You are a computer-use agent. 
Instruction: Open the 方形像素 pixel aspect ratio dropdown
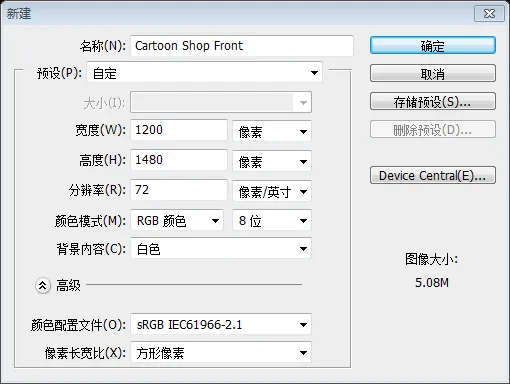[221, 352]
